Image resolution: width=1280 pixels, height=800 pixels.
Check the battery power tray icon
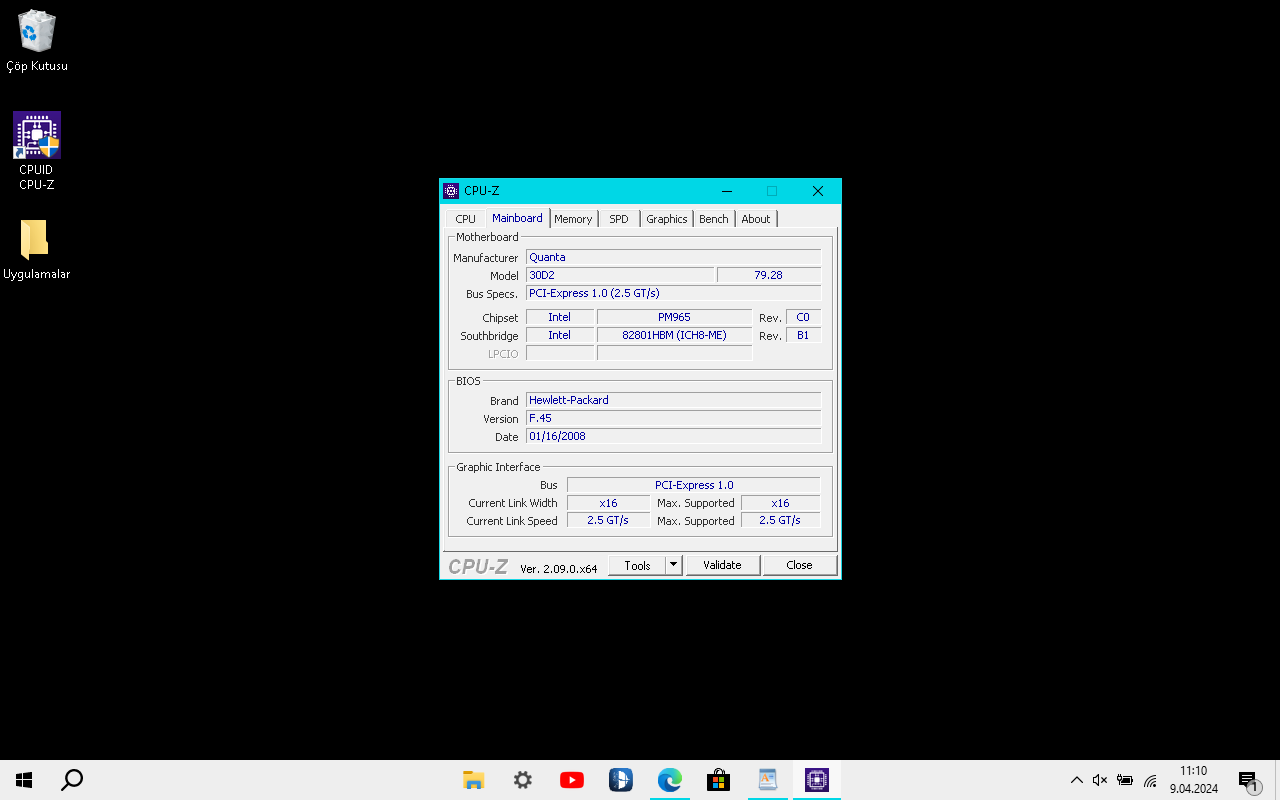click(1125, 780)
